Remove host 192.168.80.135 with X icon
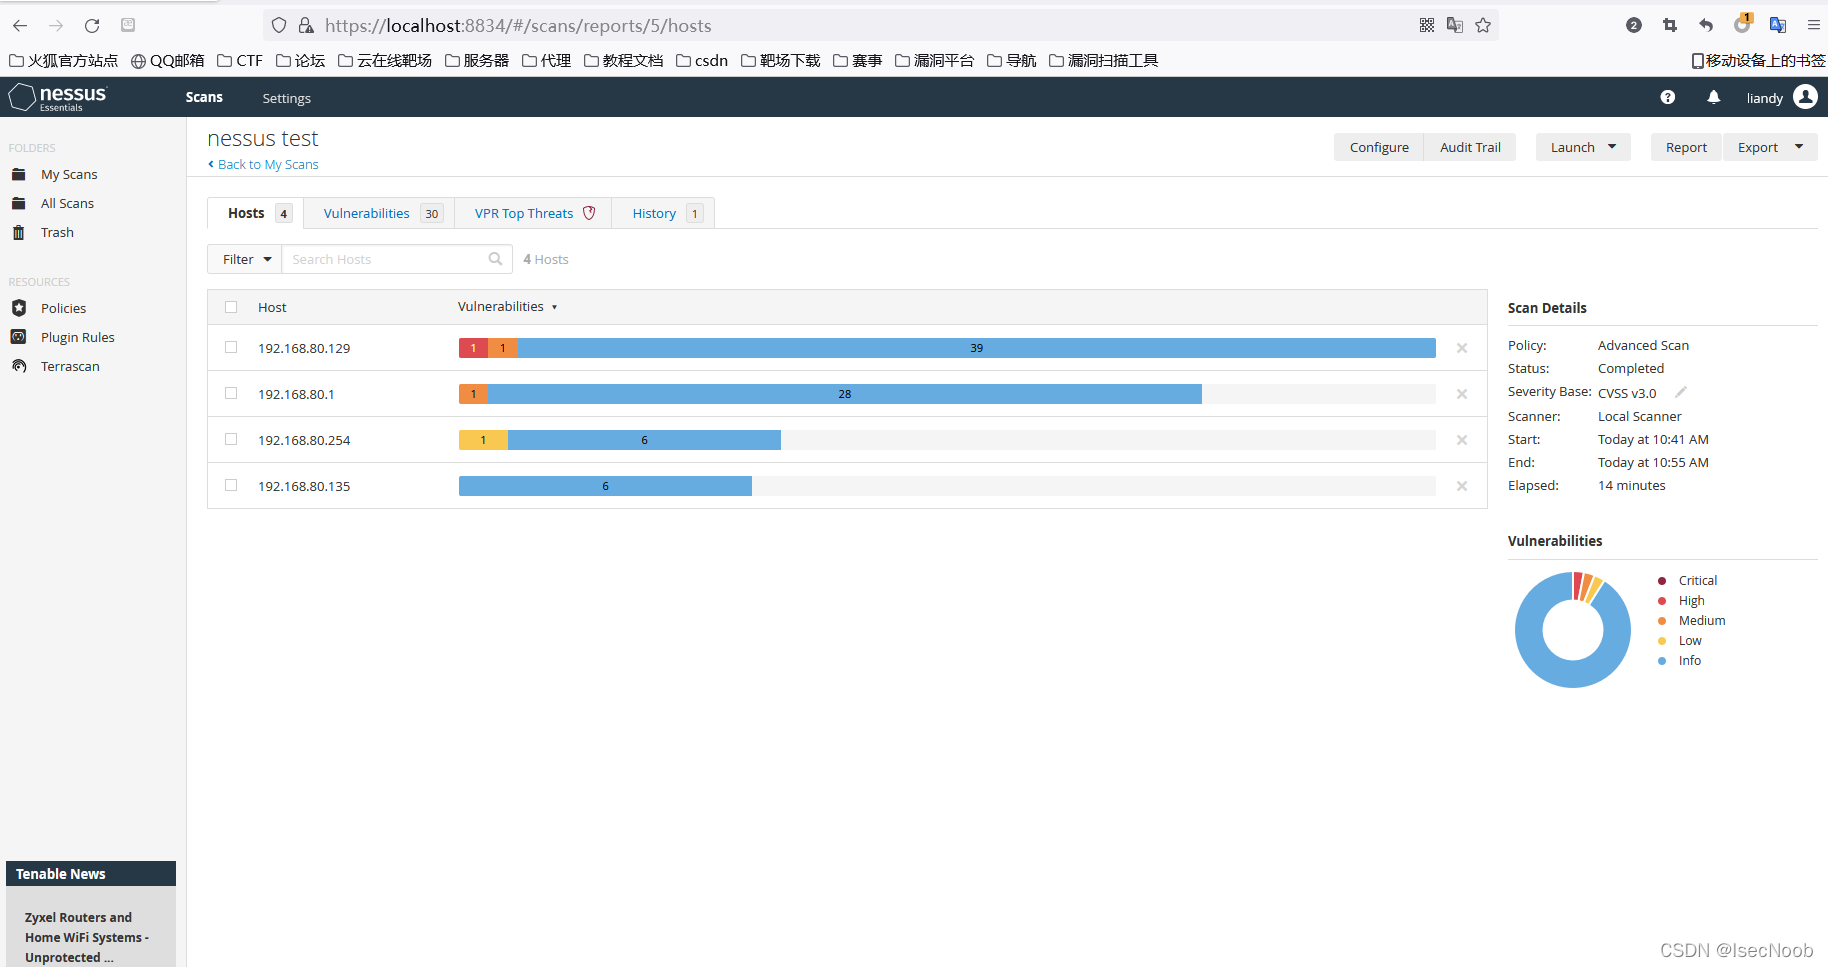 tap(1462, 486)
